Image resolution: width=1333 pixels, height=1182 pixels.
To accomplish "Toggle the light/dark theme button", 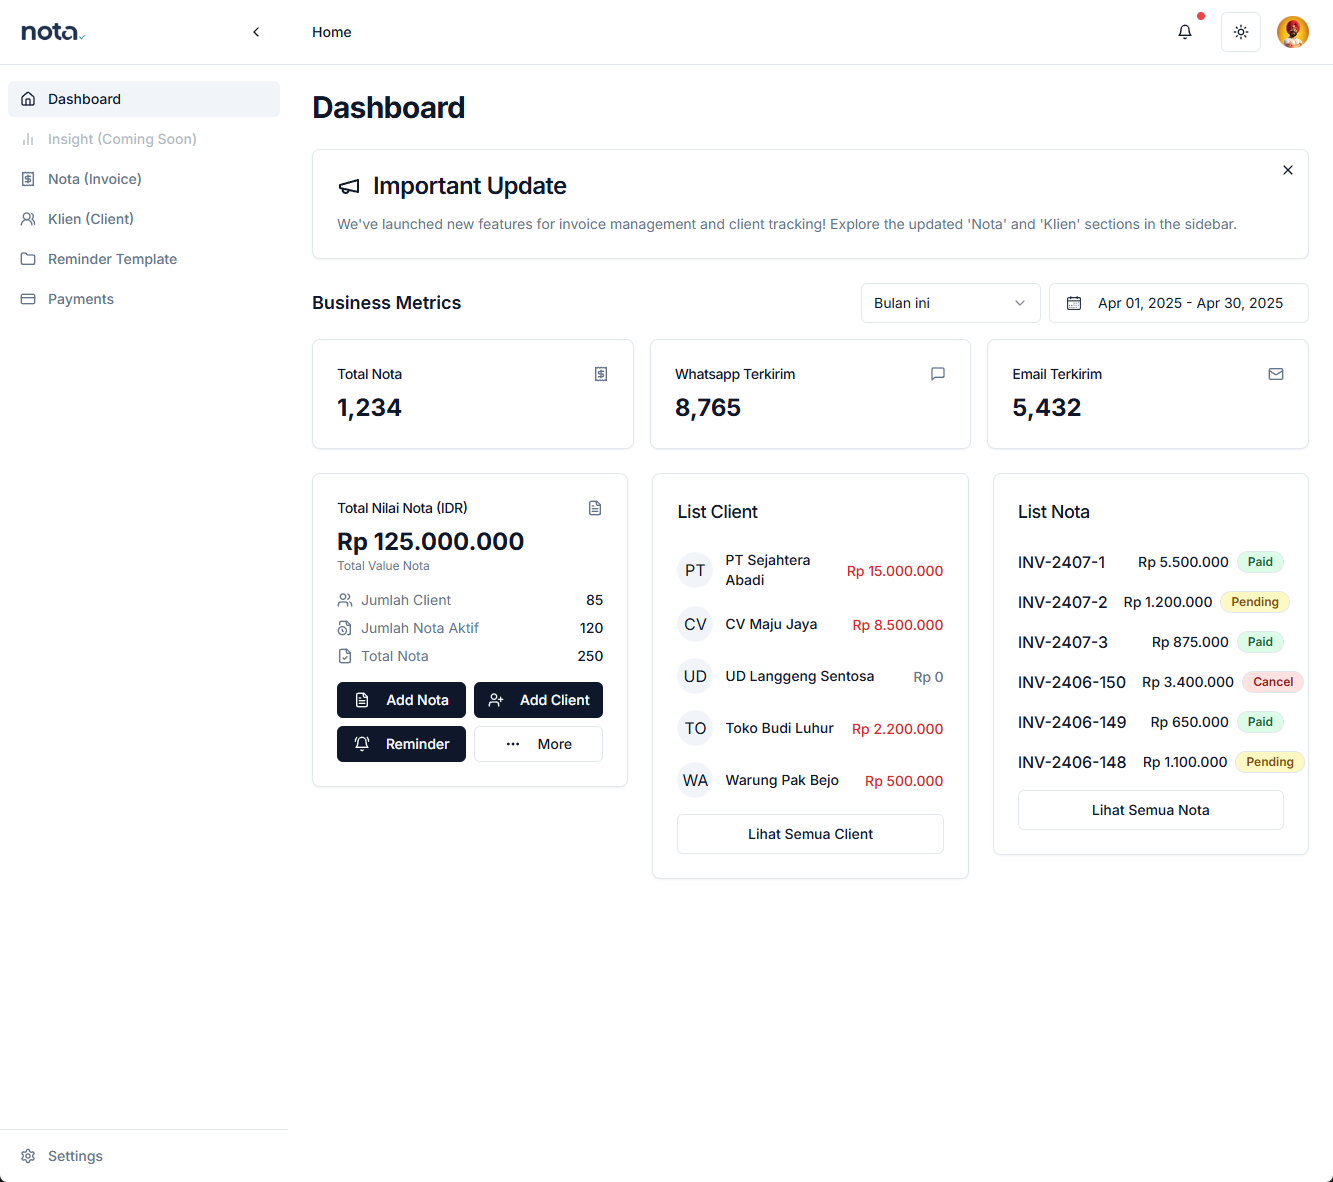I will coord(1241,32).
